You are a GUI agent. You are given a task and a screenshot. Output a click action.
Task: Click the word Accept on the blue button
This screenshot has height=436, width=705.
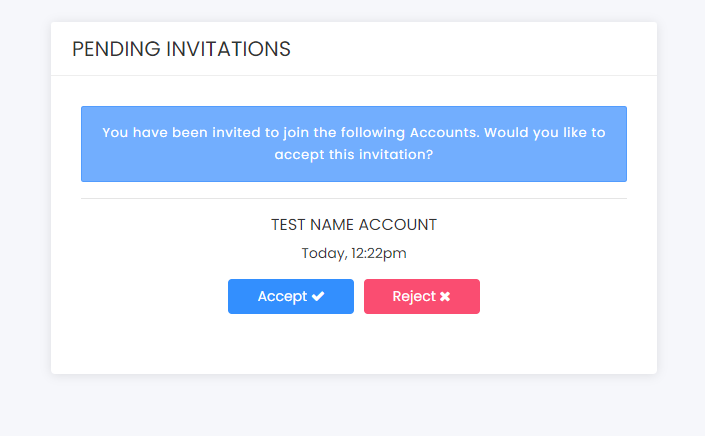(282, 297)
